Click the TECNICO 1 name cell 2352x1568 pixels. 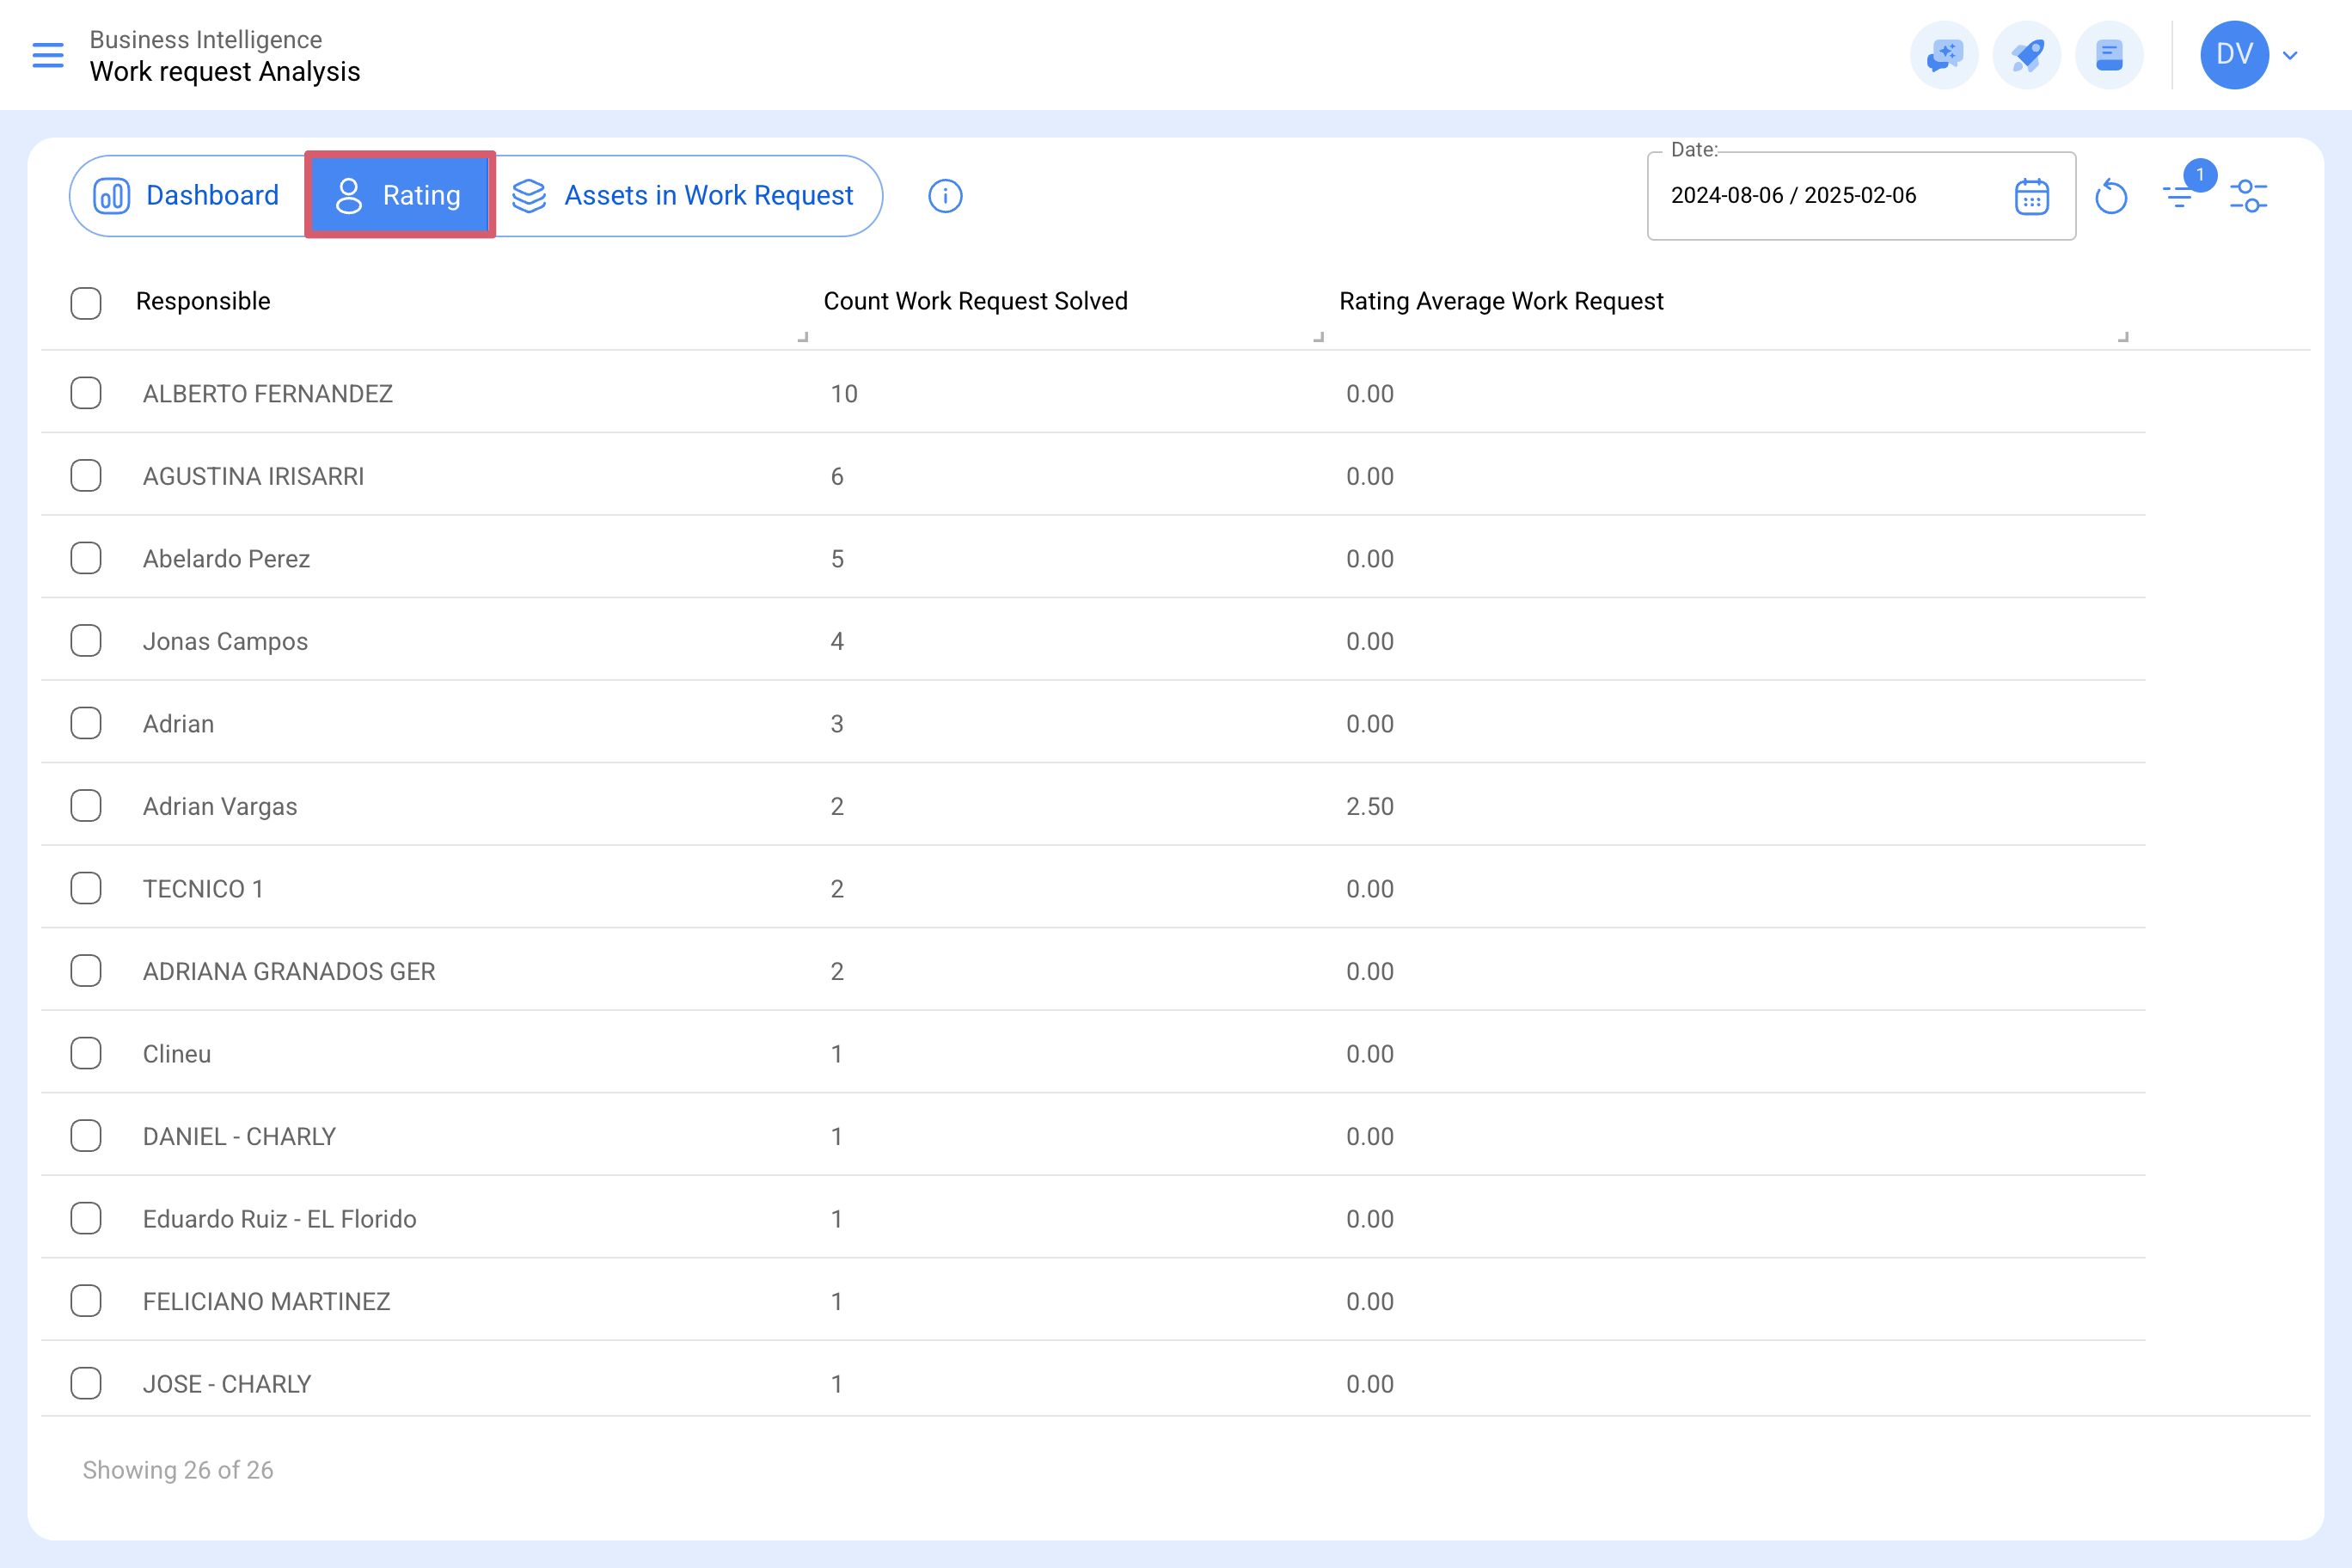pos(203,889)
